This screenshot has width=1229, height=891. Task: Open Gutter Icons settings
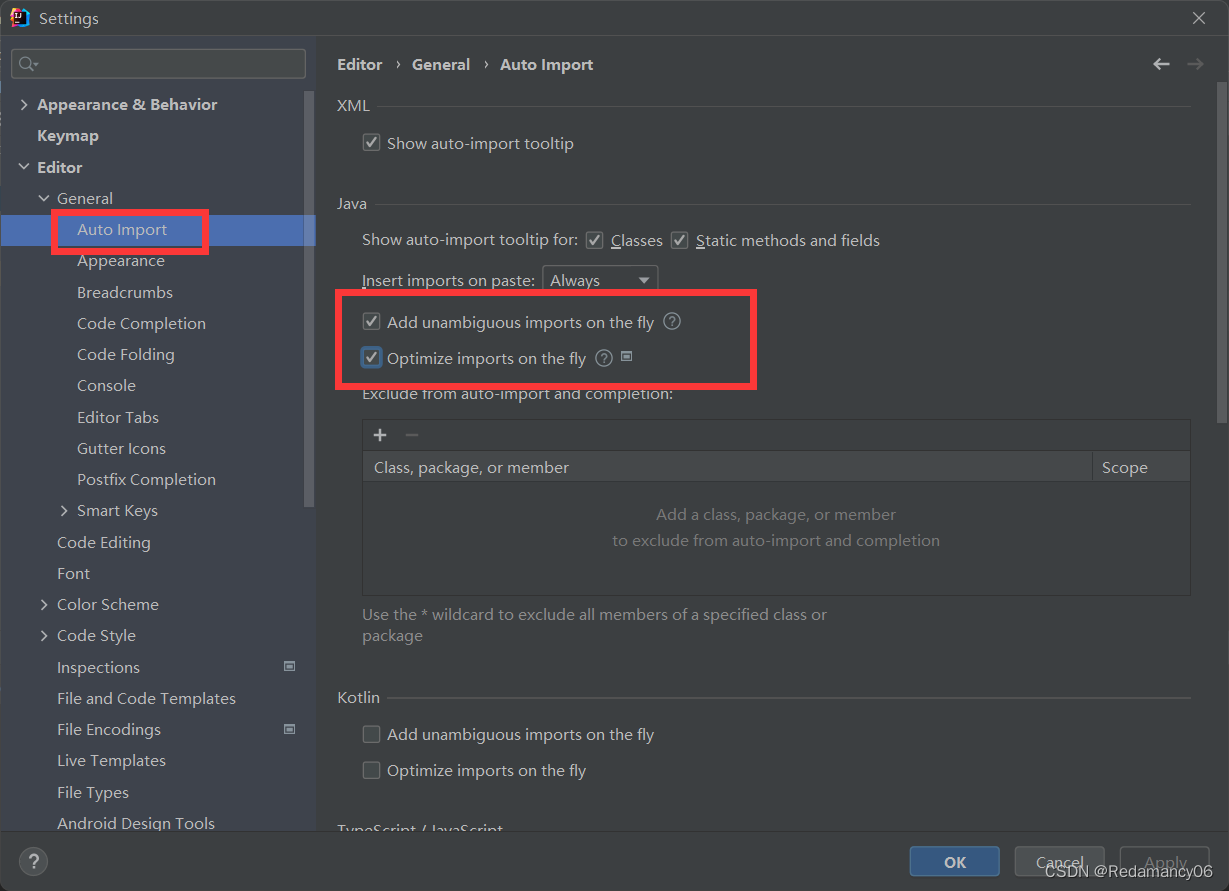121,448
